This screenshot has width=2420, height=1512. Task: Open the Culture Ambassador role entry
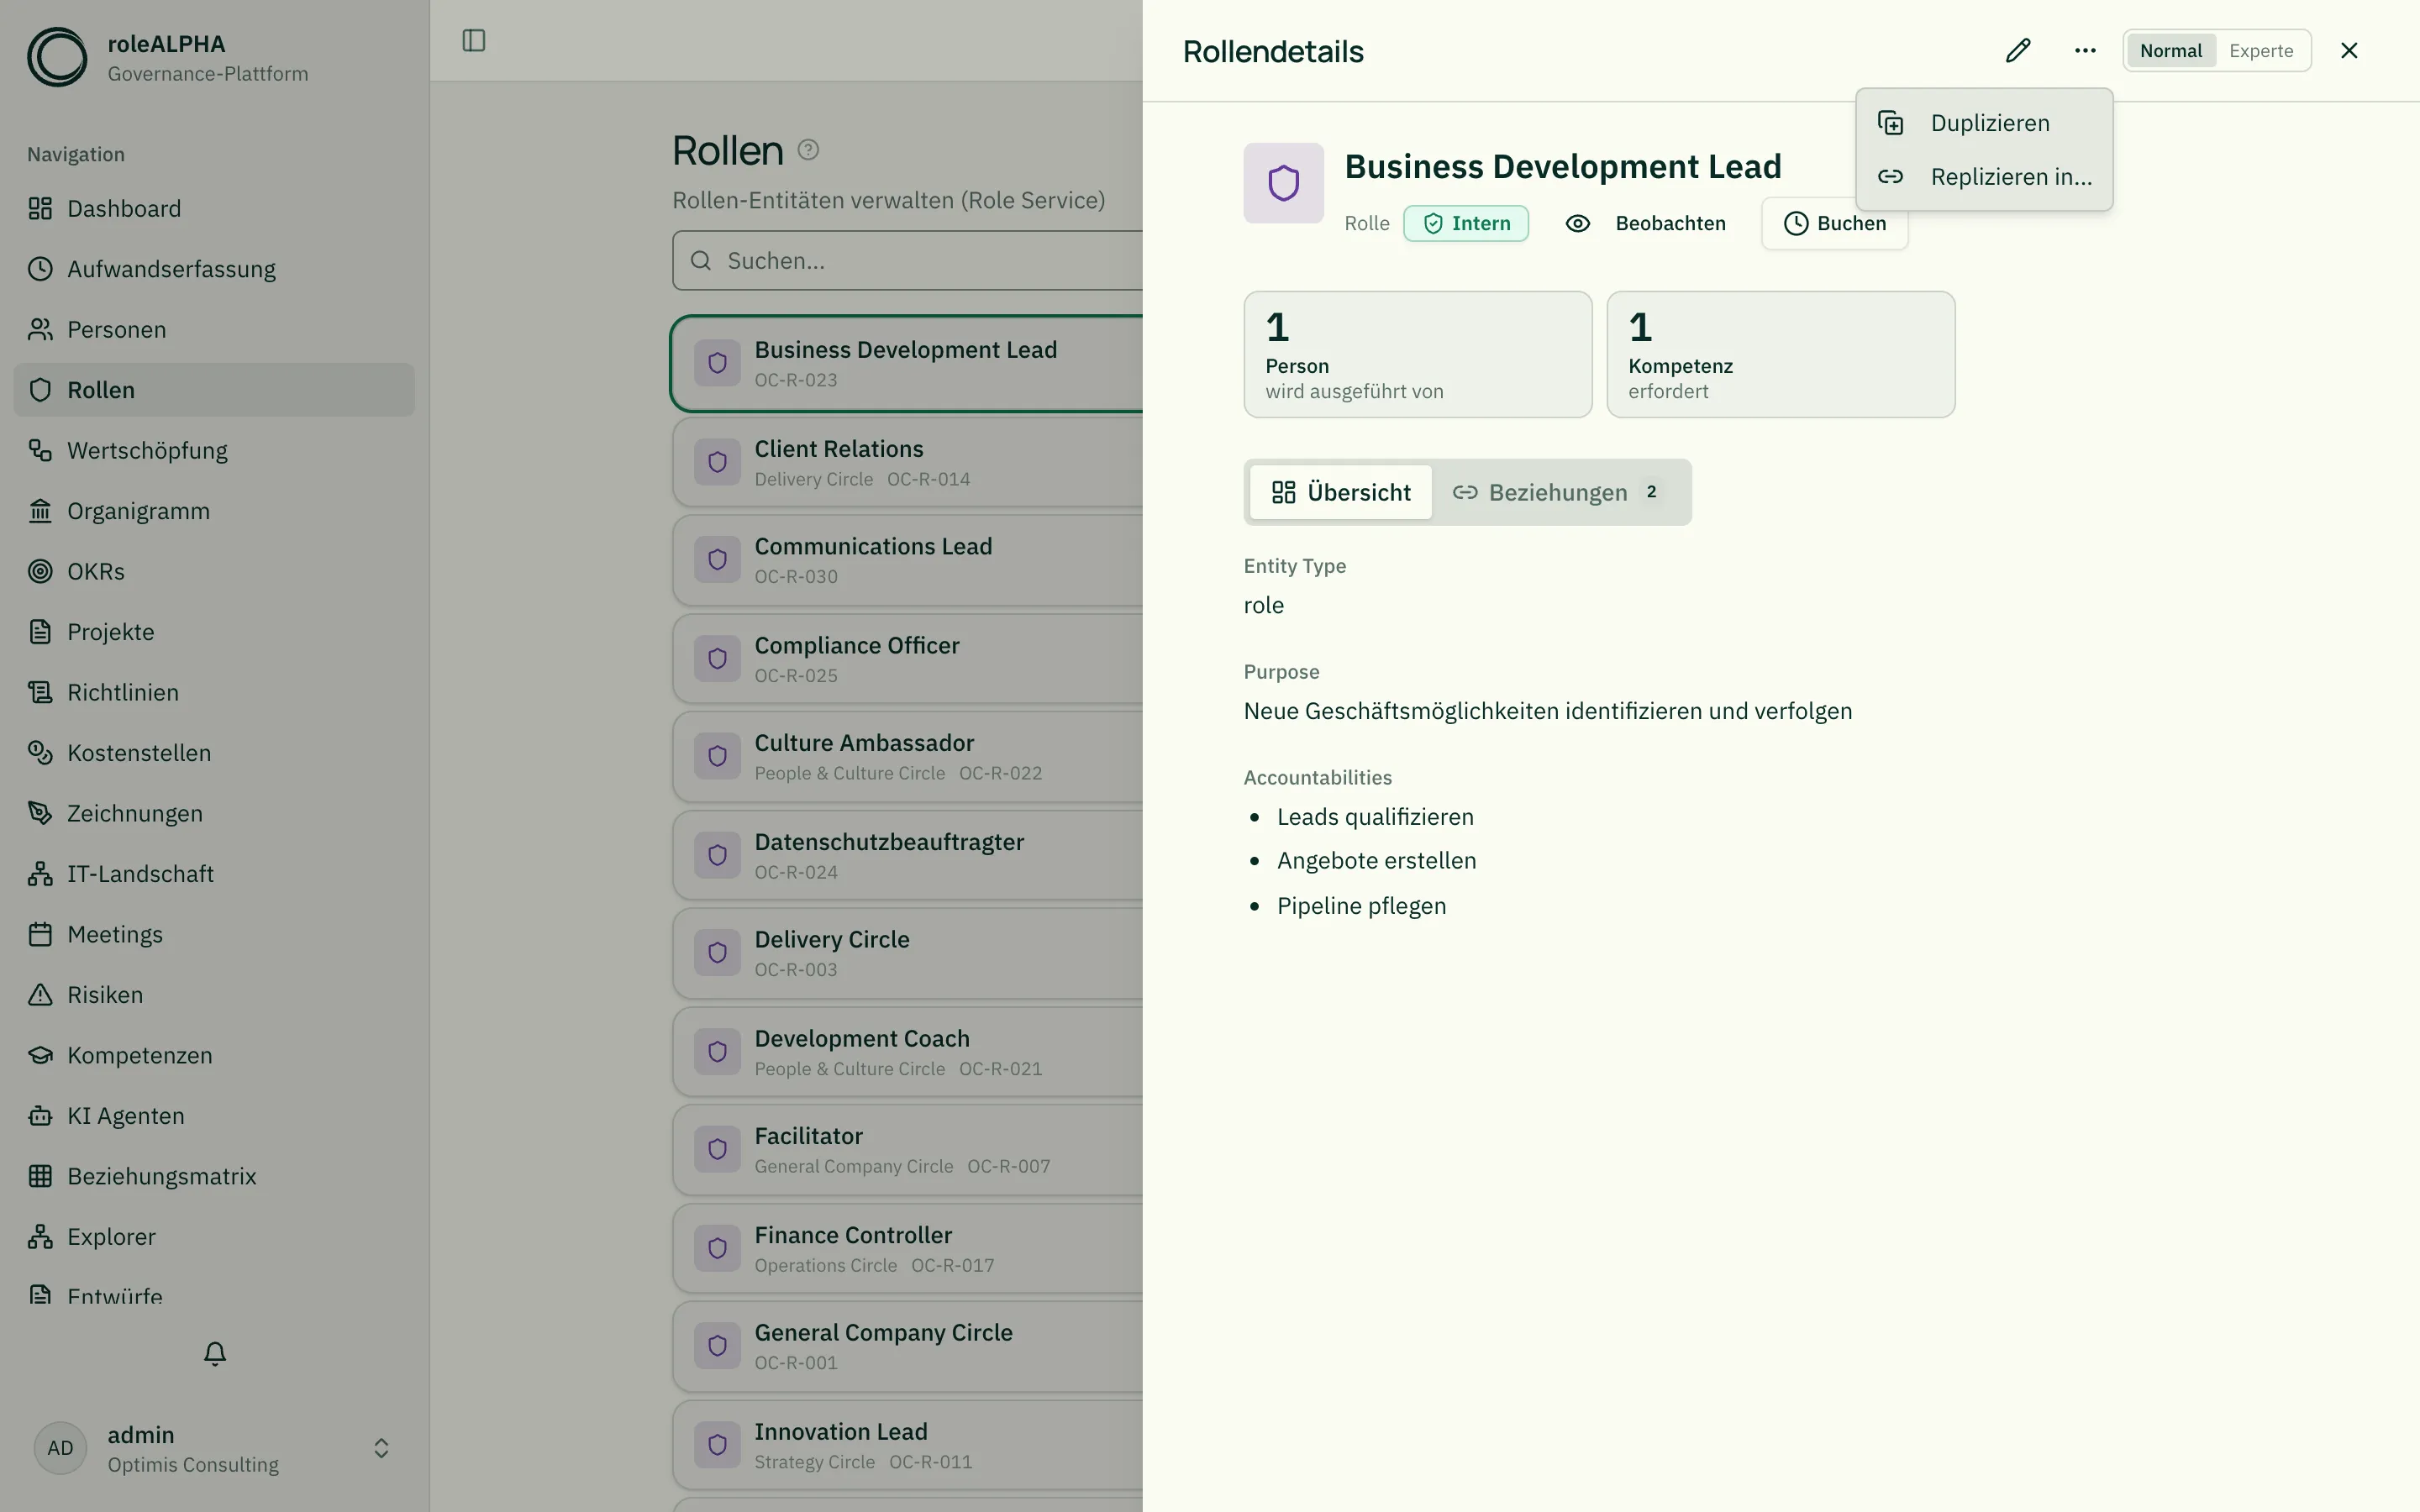click(x=908, y=757)
